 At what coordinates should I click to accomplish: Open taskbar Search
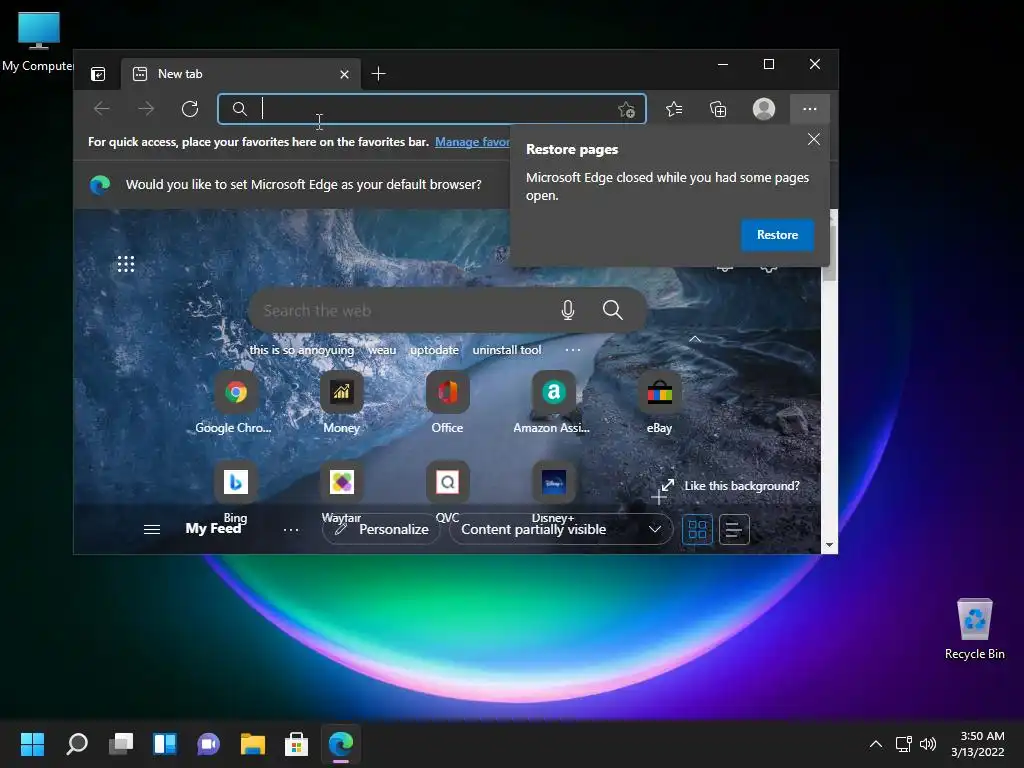(x=77, y=744)
